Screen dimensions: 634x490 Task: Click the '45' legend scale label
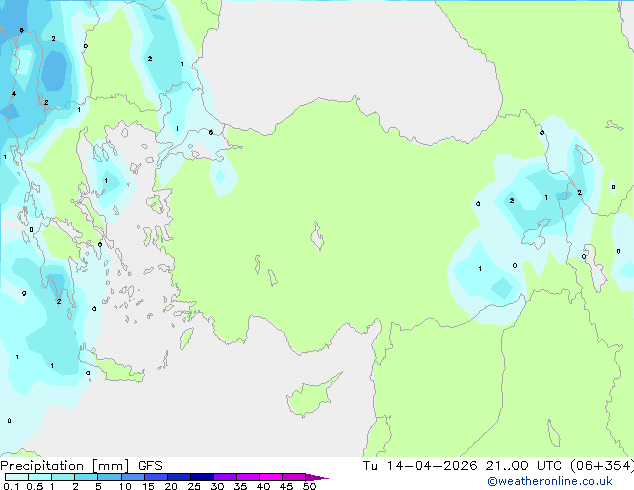point(286,486)
